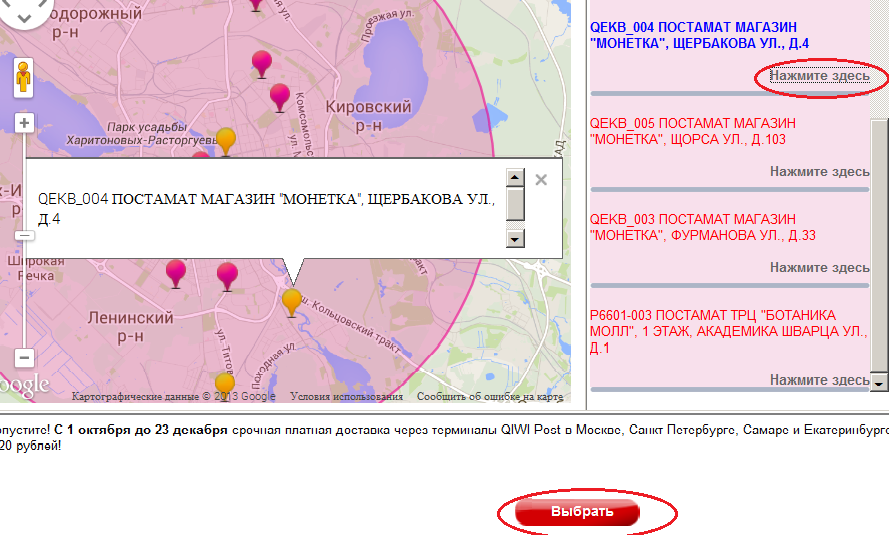Select QEKB_005 Щорса ул. postamat entry

(693, 131)
